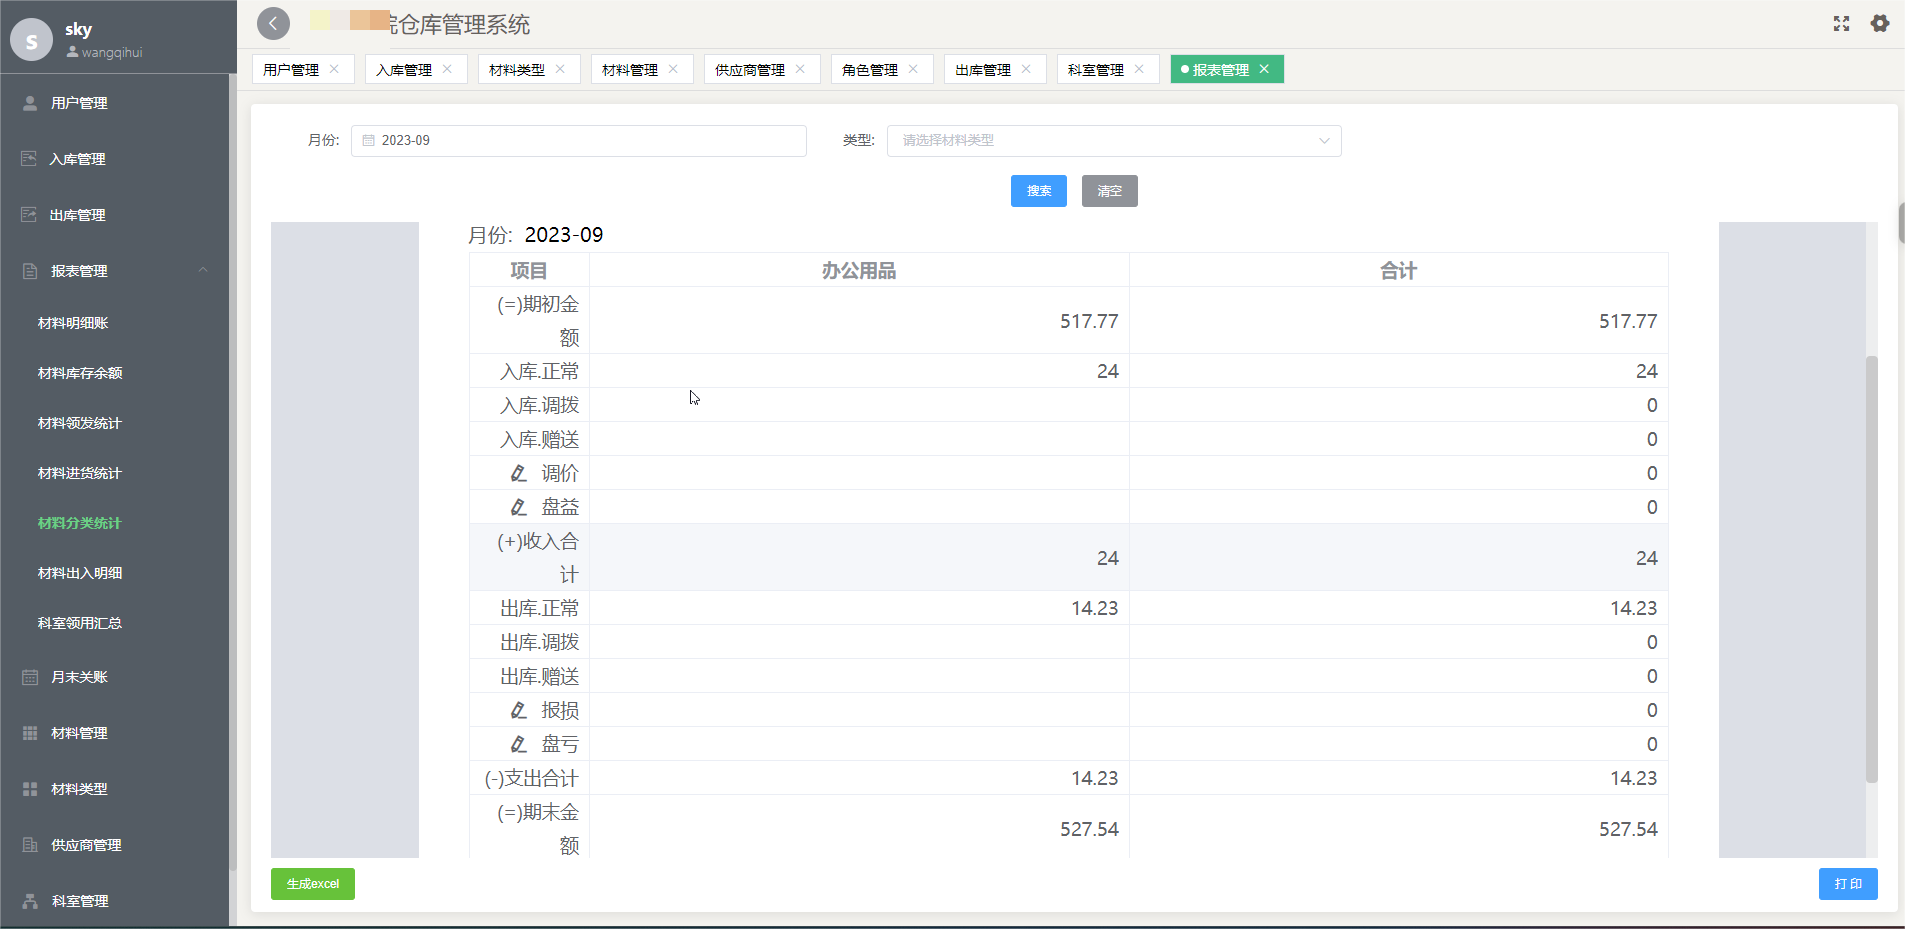Screen dimensions: 1905x929
Task: Click the report table vertical scrollbar
Action: [x=1872, y=568]
